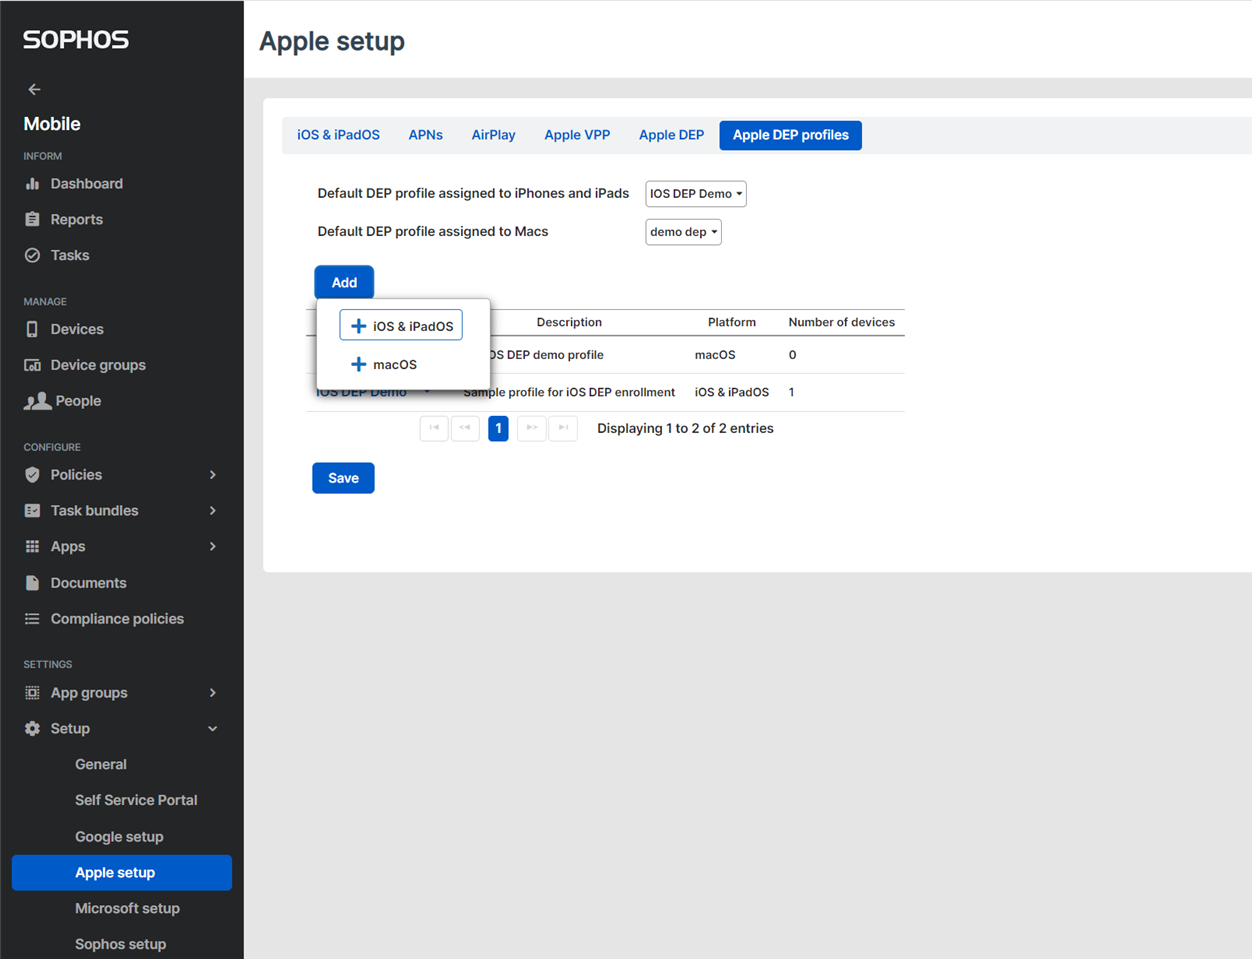Screen dimensions: 1252x959
Task: Open Self Service Portal setup
Action: (136, 801)
